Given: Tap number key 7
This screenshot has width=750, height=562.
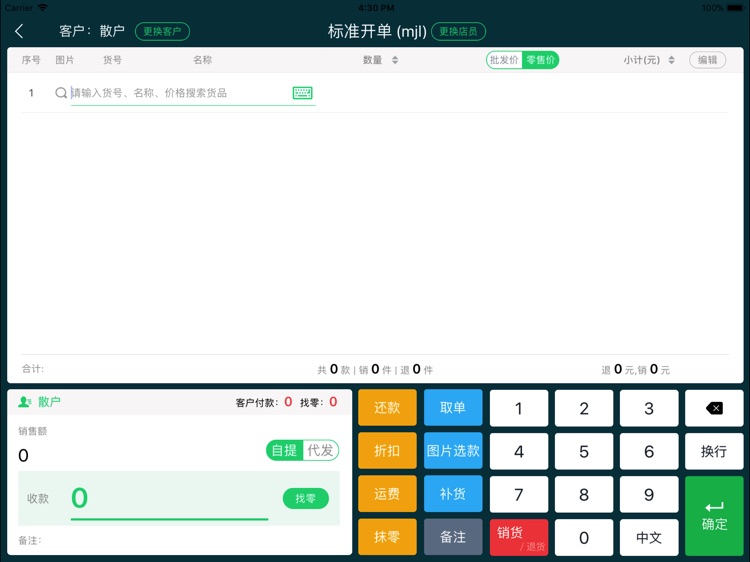Looking at the screenshot, I should tap(519, 494).
